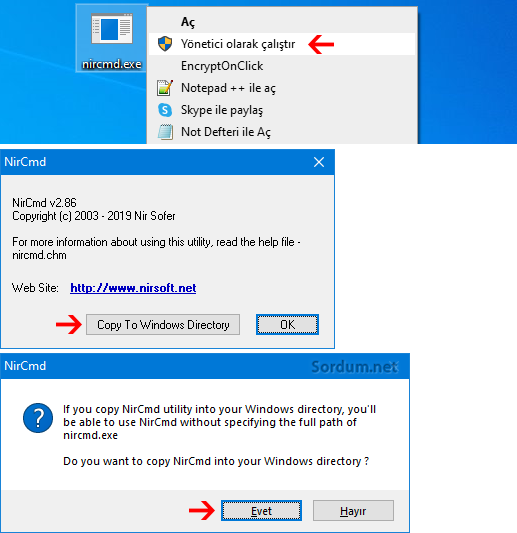Close the NirCmd about dialog

(x=319, y=162)
